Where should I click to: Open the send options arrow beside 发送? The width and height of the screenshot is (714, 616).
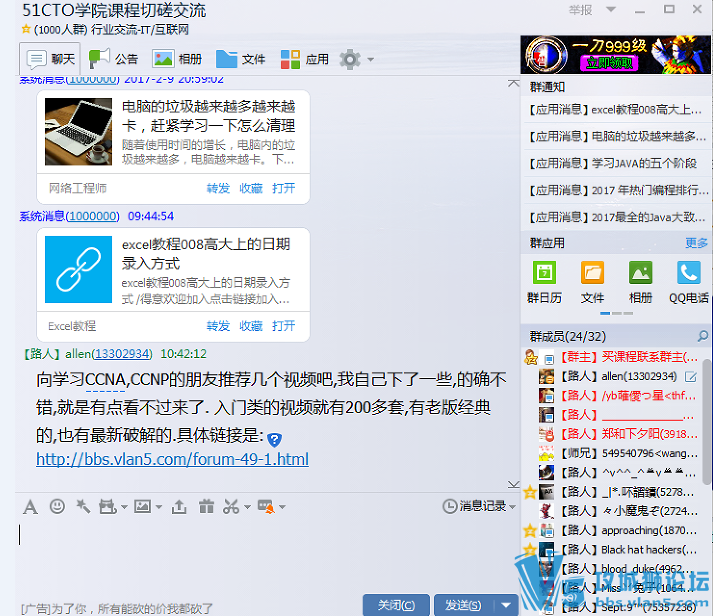tap(506, 605)
